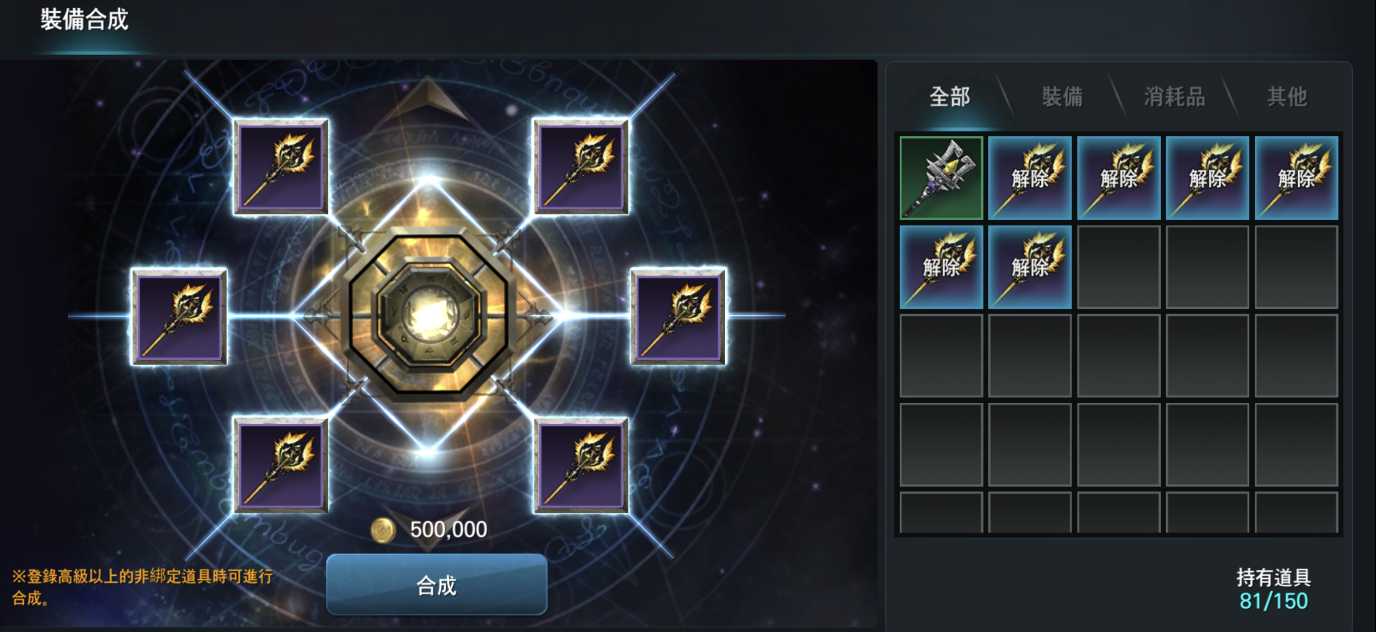Open the 消耗品 tab
The width and height of the screenshot is (1376, 632).
coord(1175,97)
